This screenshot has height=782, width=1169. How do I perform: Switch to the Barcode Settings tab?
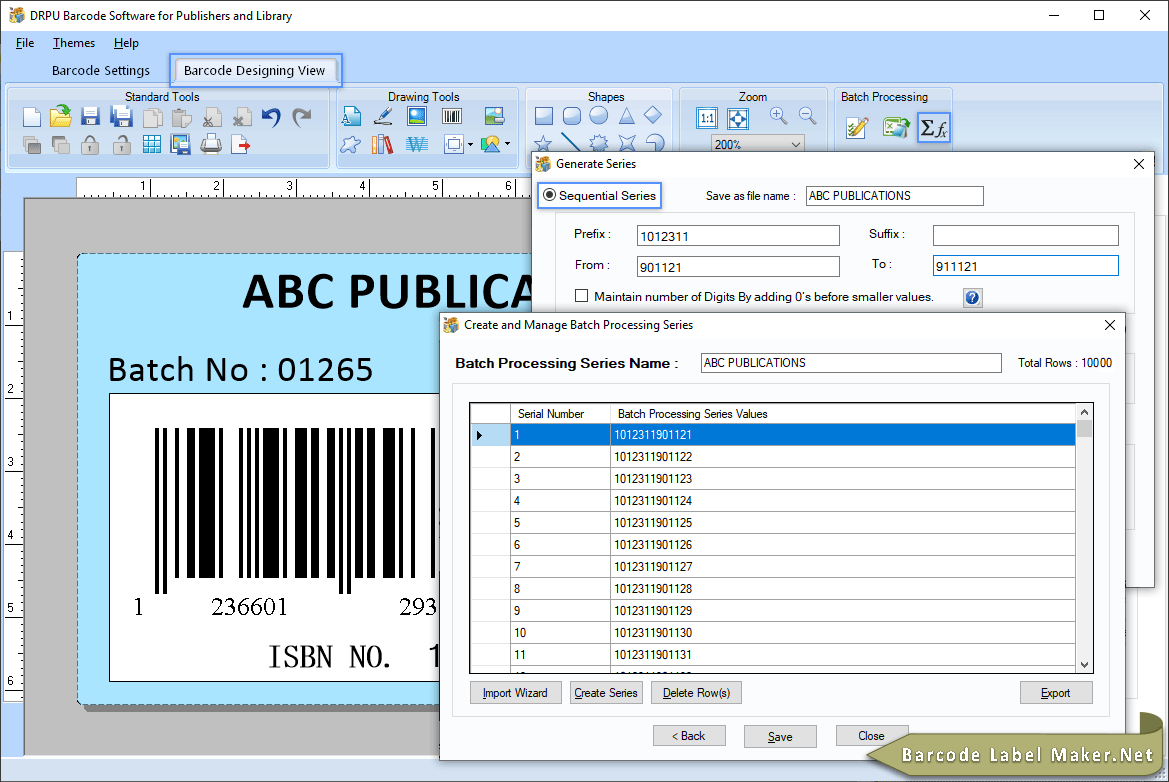pyautogui.click(x=101, y=70)
